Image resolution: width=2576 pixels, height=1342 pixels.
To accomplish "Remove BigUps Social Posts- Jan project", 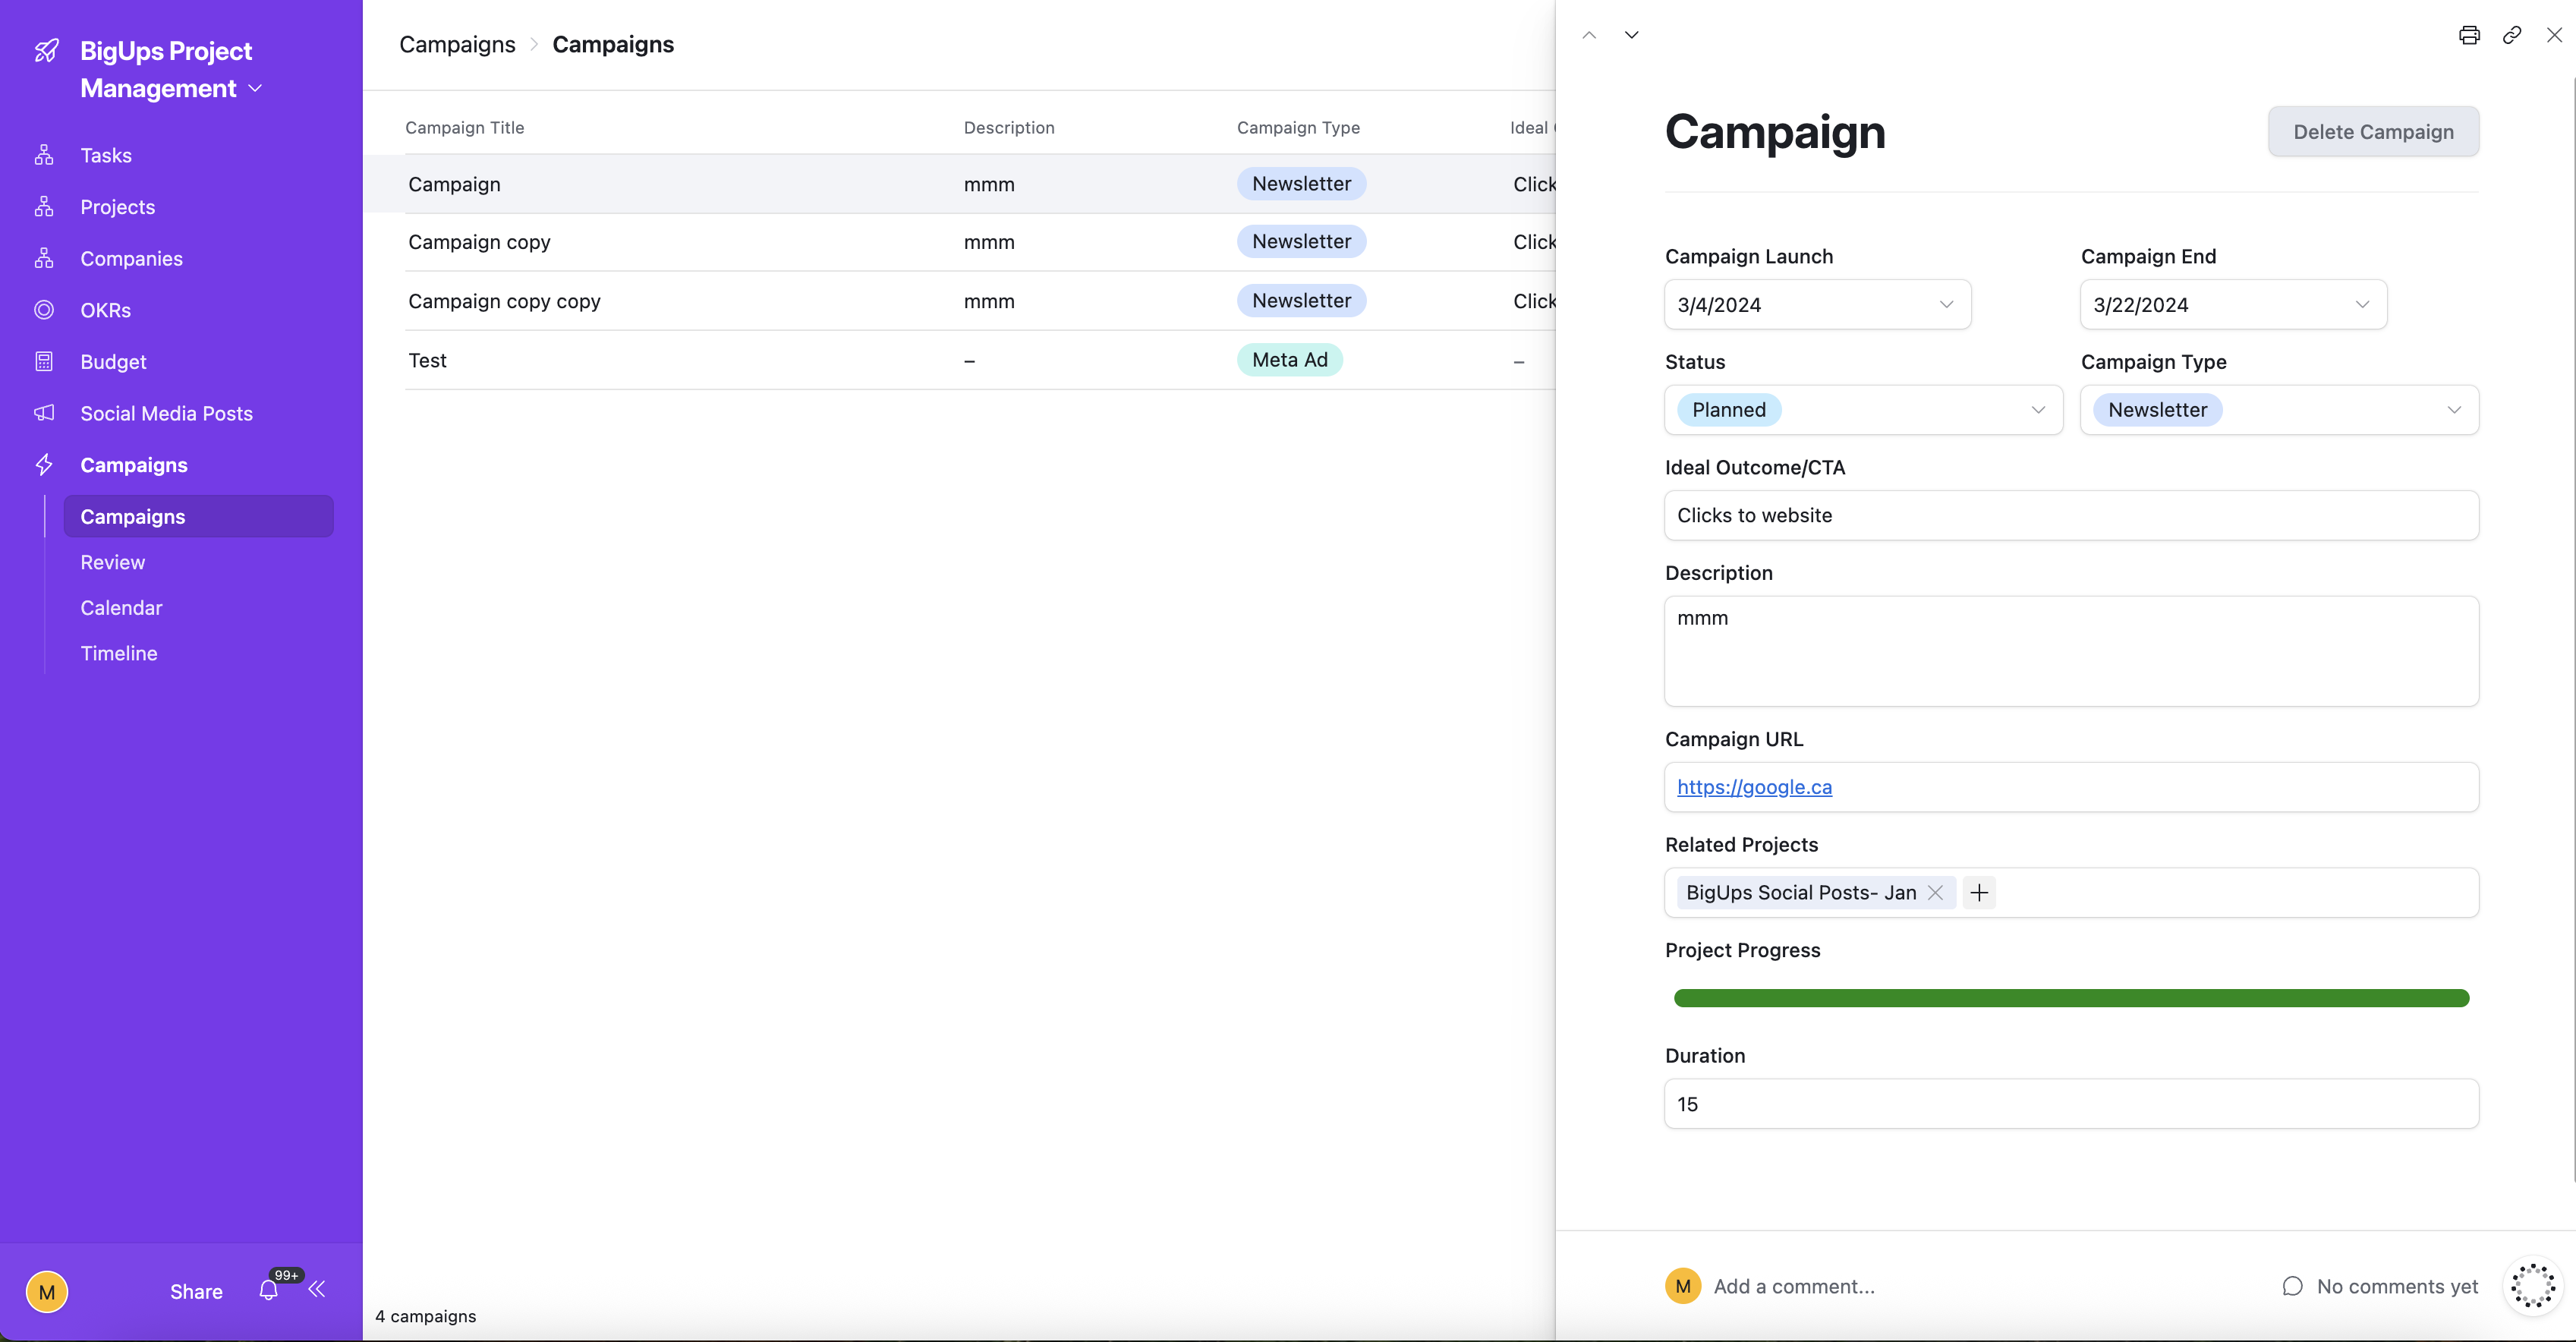I will click(x=1935, y=893).
